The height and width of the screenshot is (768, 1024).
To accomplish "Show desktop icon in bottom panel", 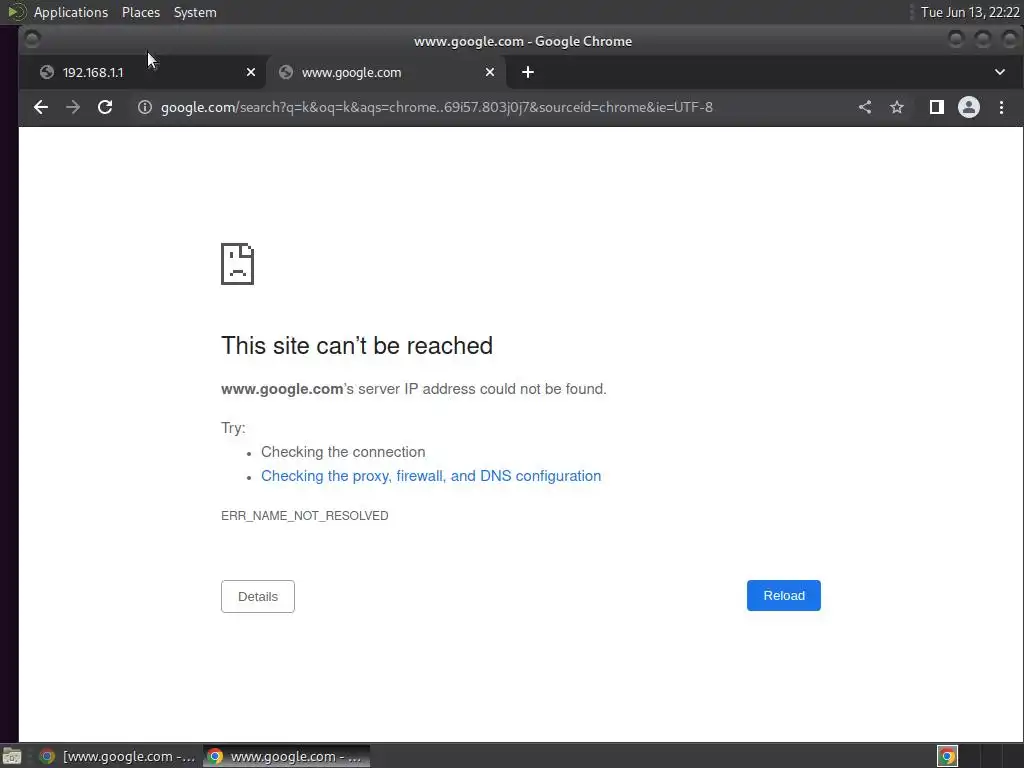I will point(12,757).
